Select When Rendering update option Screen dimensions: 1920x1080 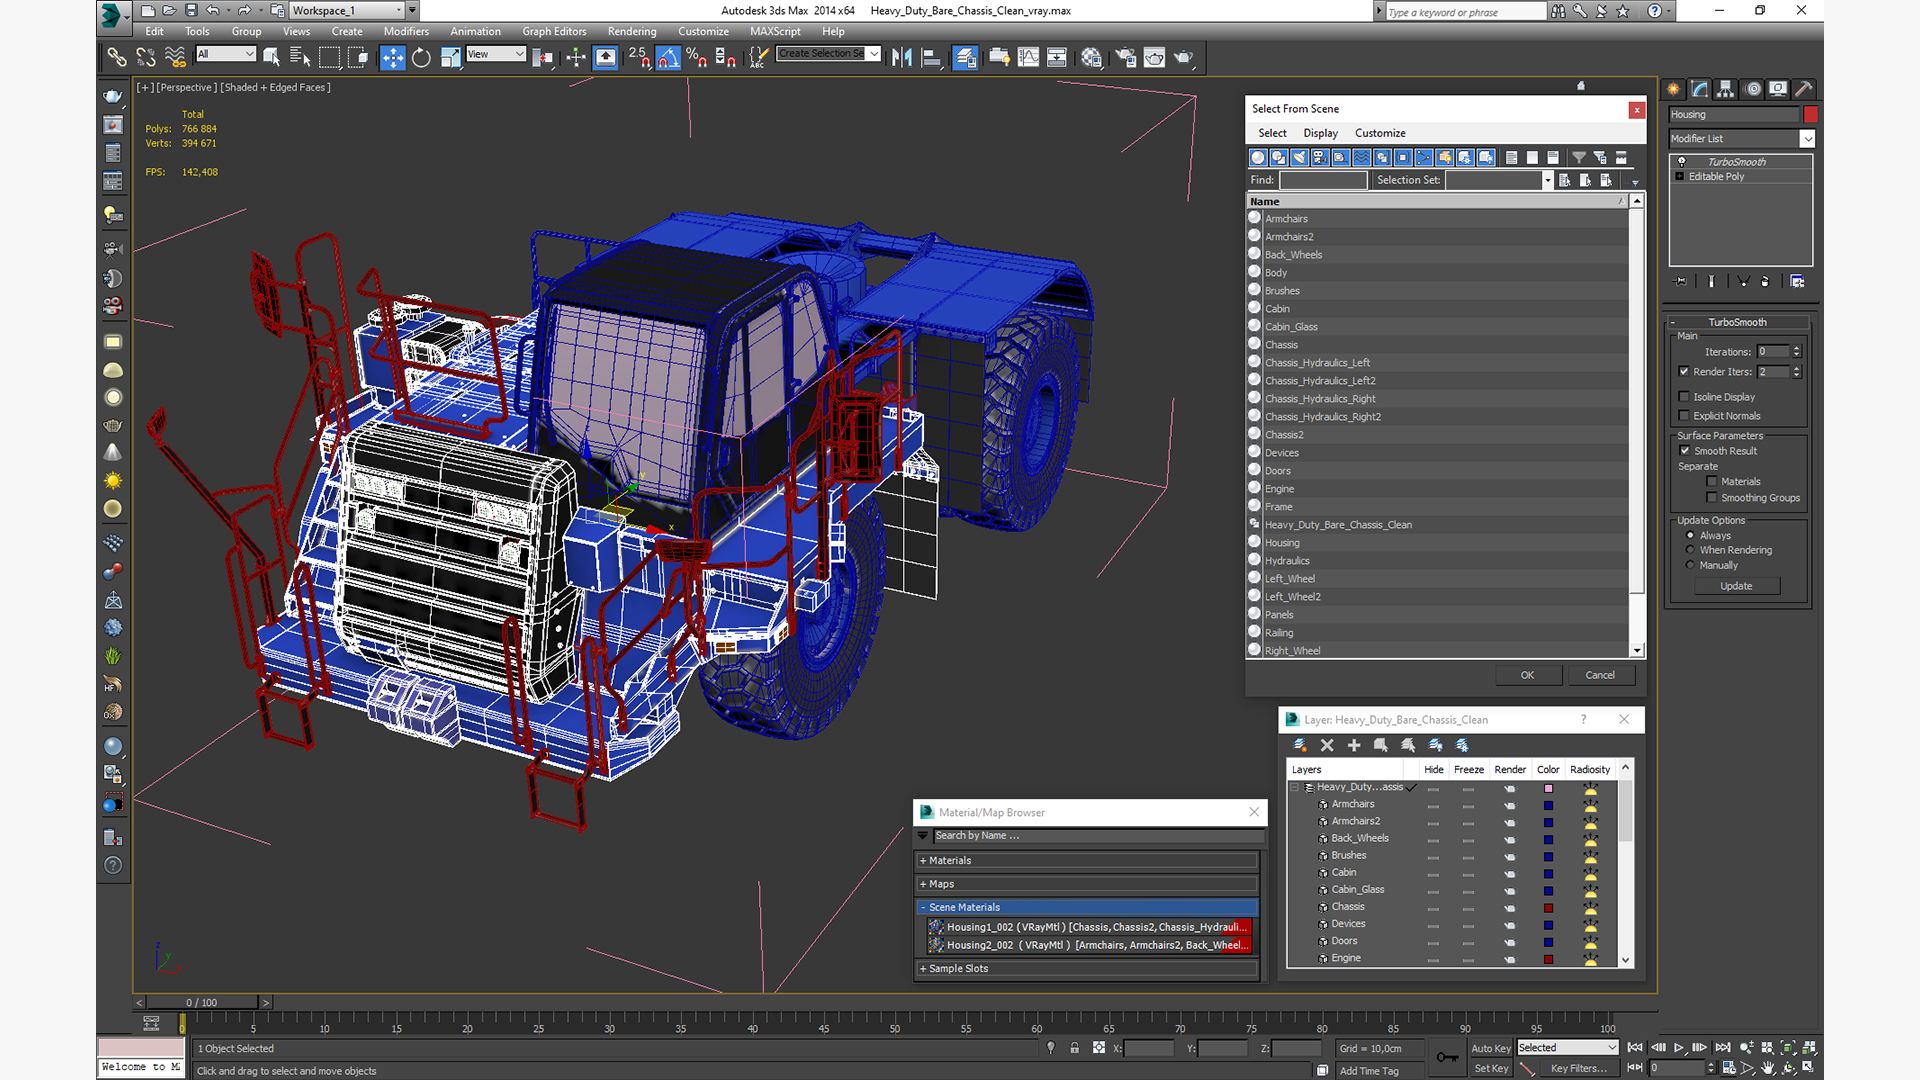tap(1690, 550)
